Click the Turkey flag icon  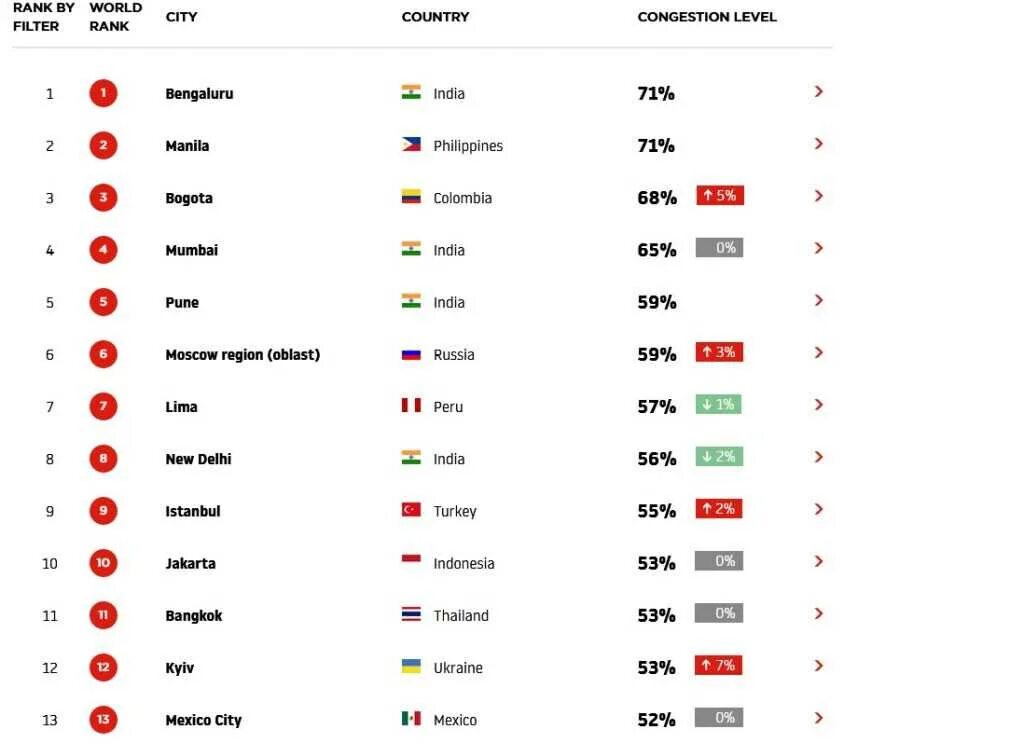(x=411, y=510)
